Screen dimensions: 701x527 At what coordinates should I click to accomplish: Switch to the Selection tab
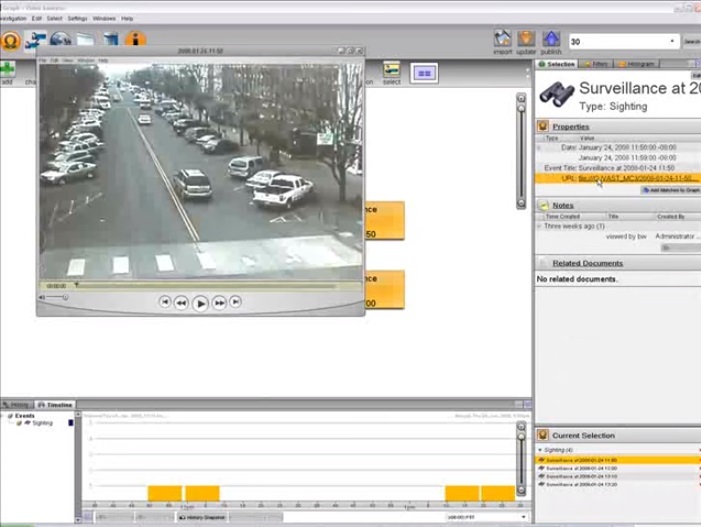click(x=557, y=64)
